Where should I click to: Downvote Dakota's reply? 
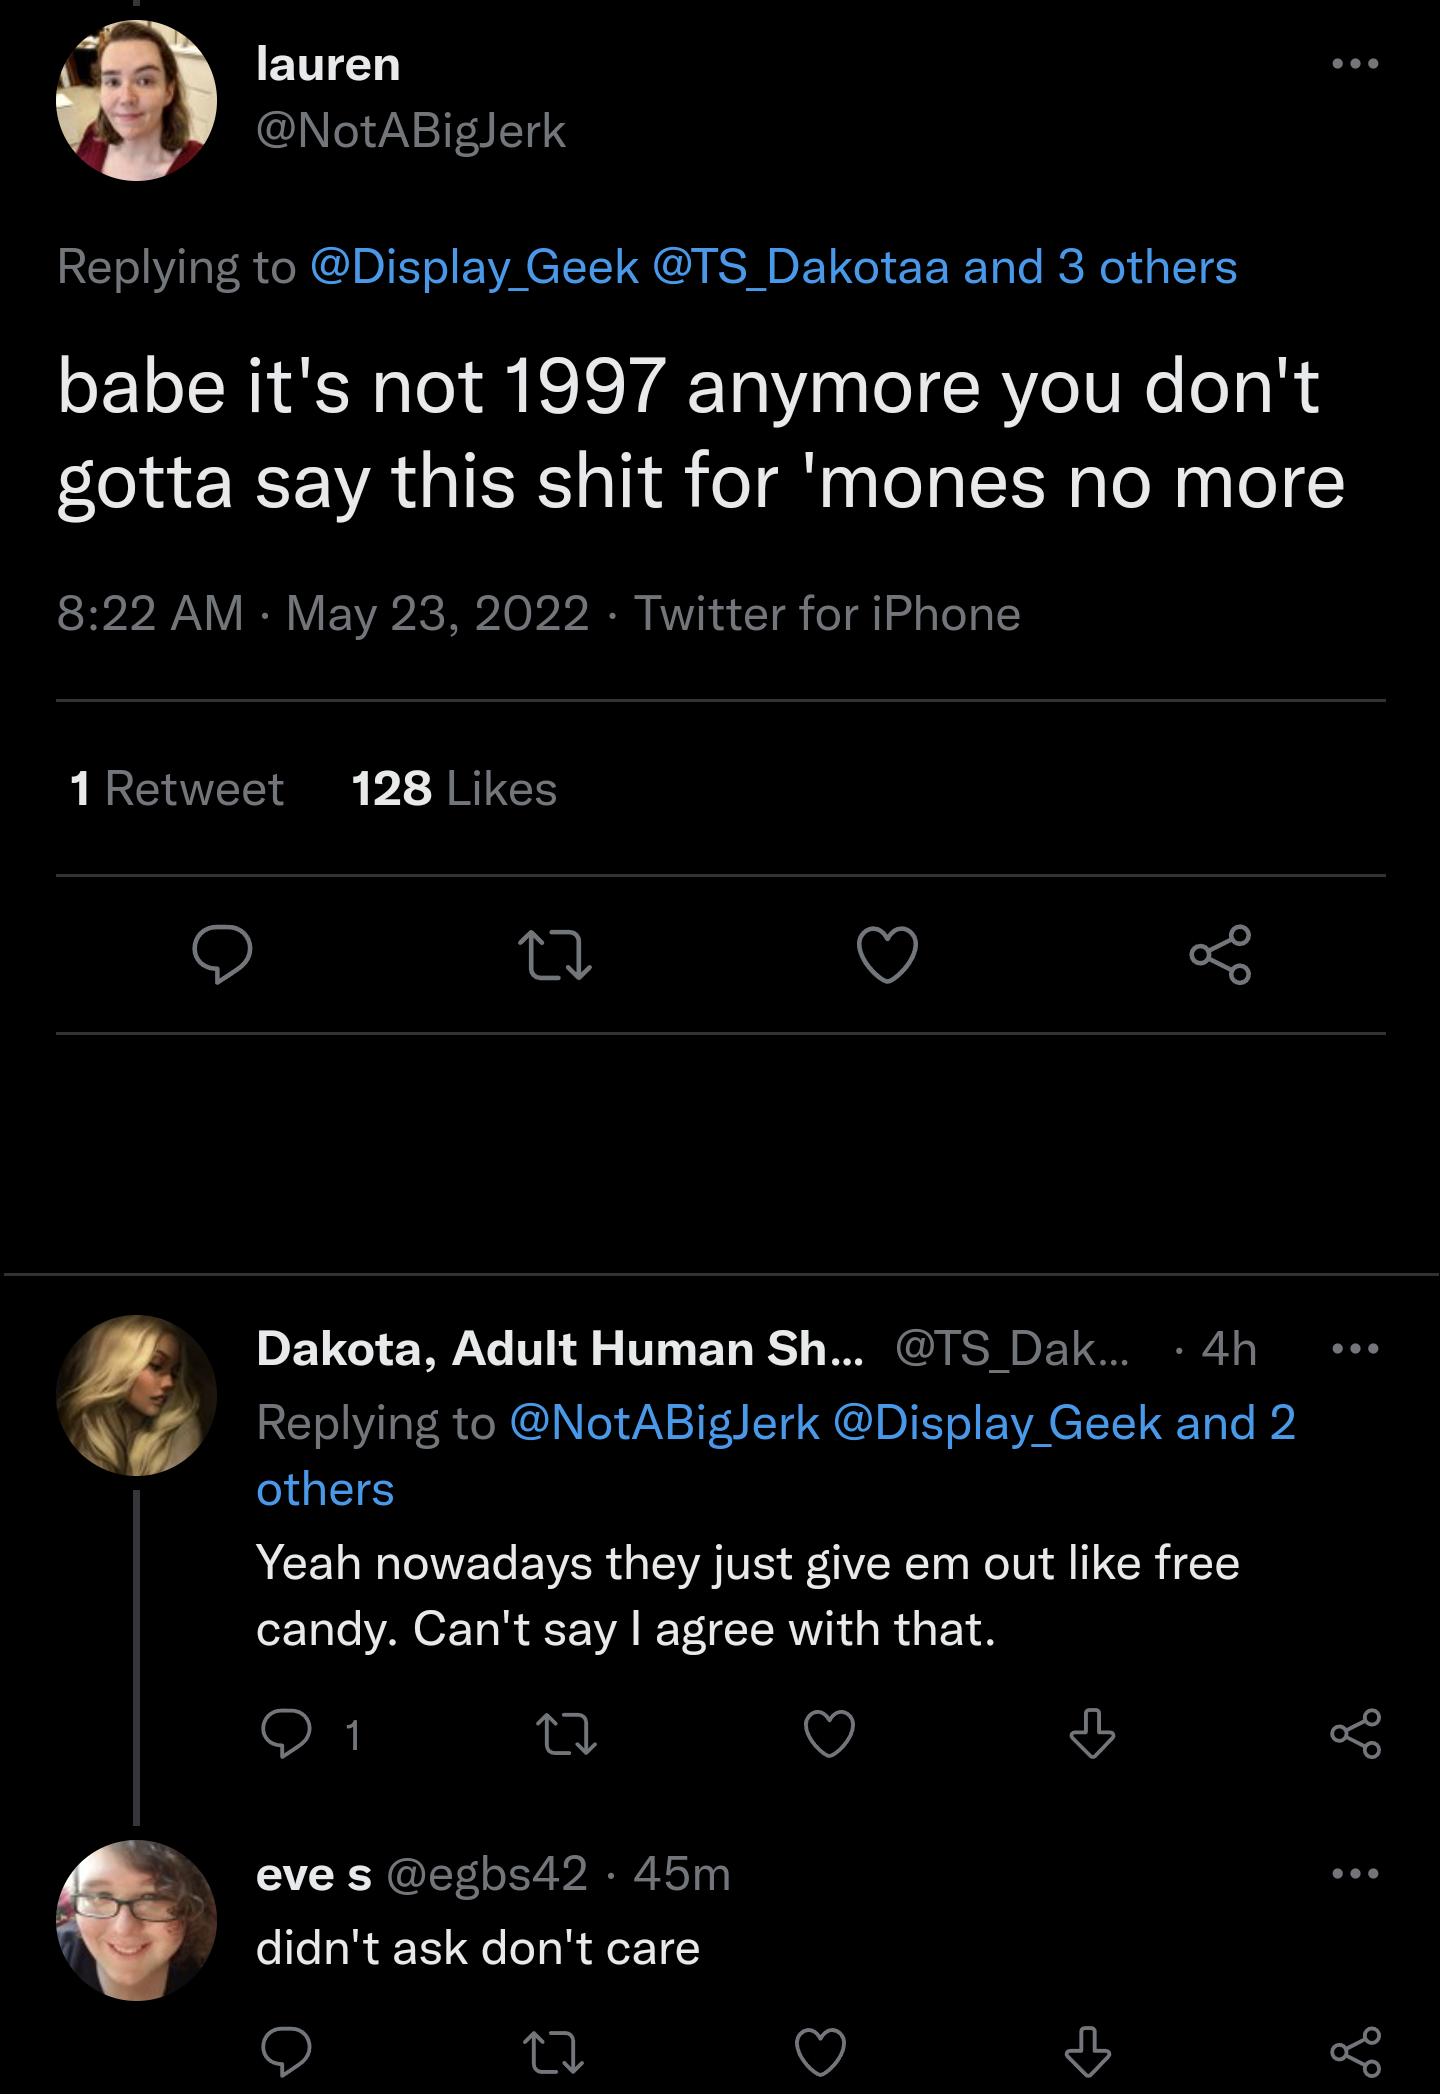[1092, 1734]
